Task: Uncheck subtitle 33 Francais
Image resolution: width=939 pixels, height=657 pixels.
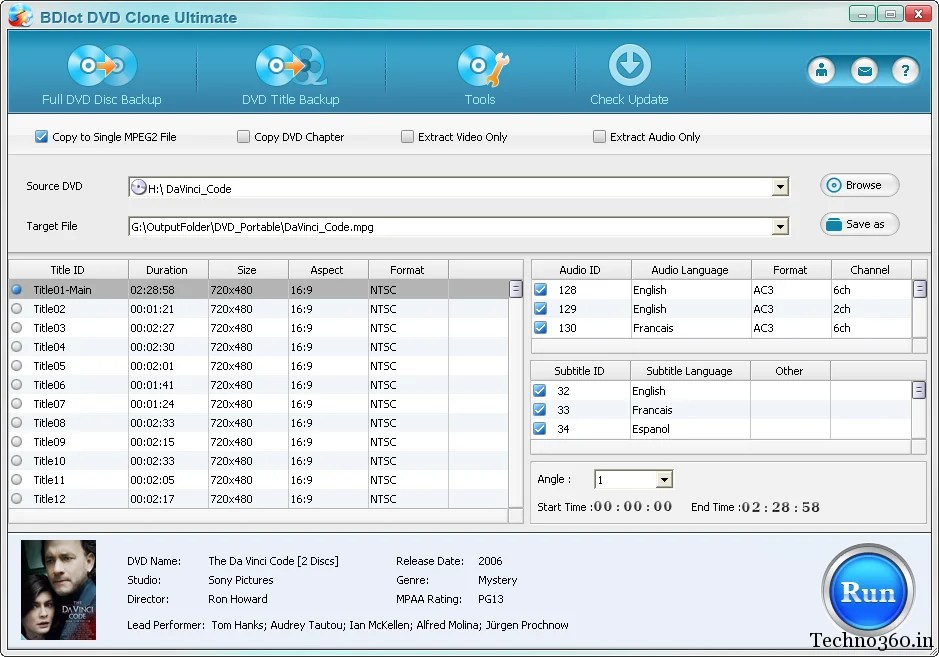Action: 540,410
